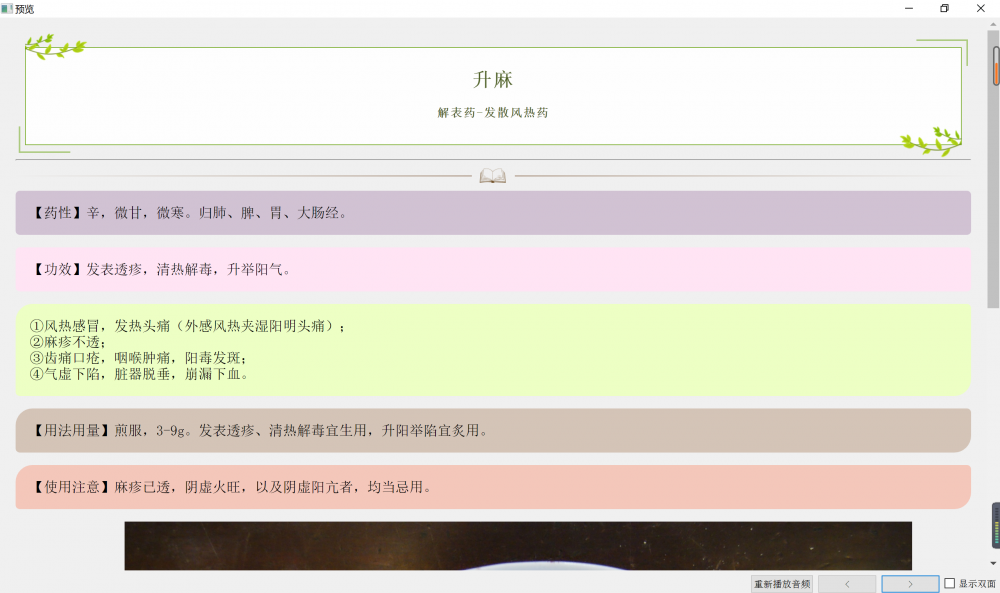This screenshot has height=593, width=1000.
Task: Go to the next card arrow button
Action: click(910, 583)
